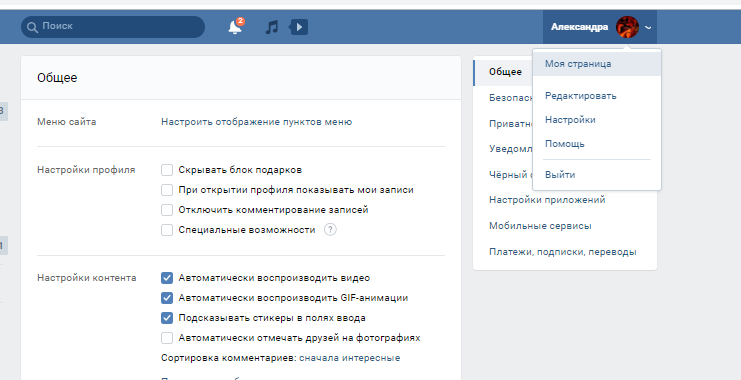Click the Настройки контента label
This screenshot has width=741, height=380.
click(86, 278)
